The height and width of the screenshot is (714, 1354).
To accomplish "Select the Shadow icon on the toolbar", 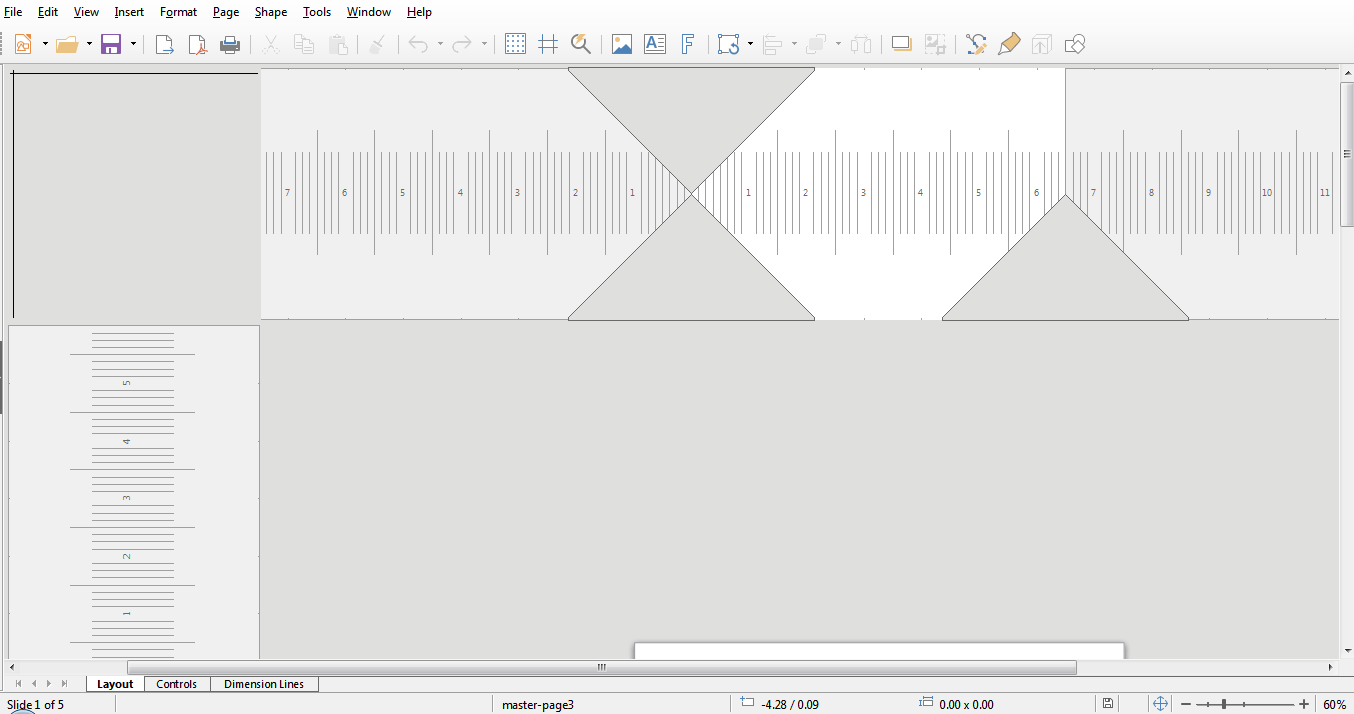I will (901, 44).
